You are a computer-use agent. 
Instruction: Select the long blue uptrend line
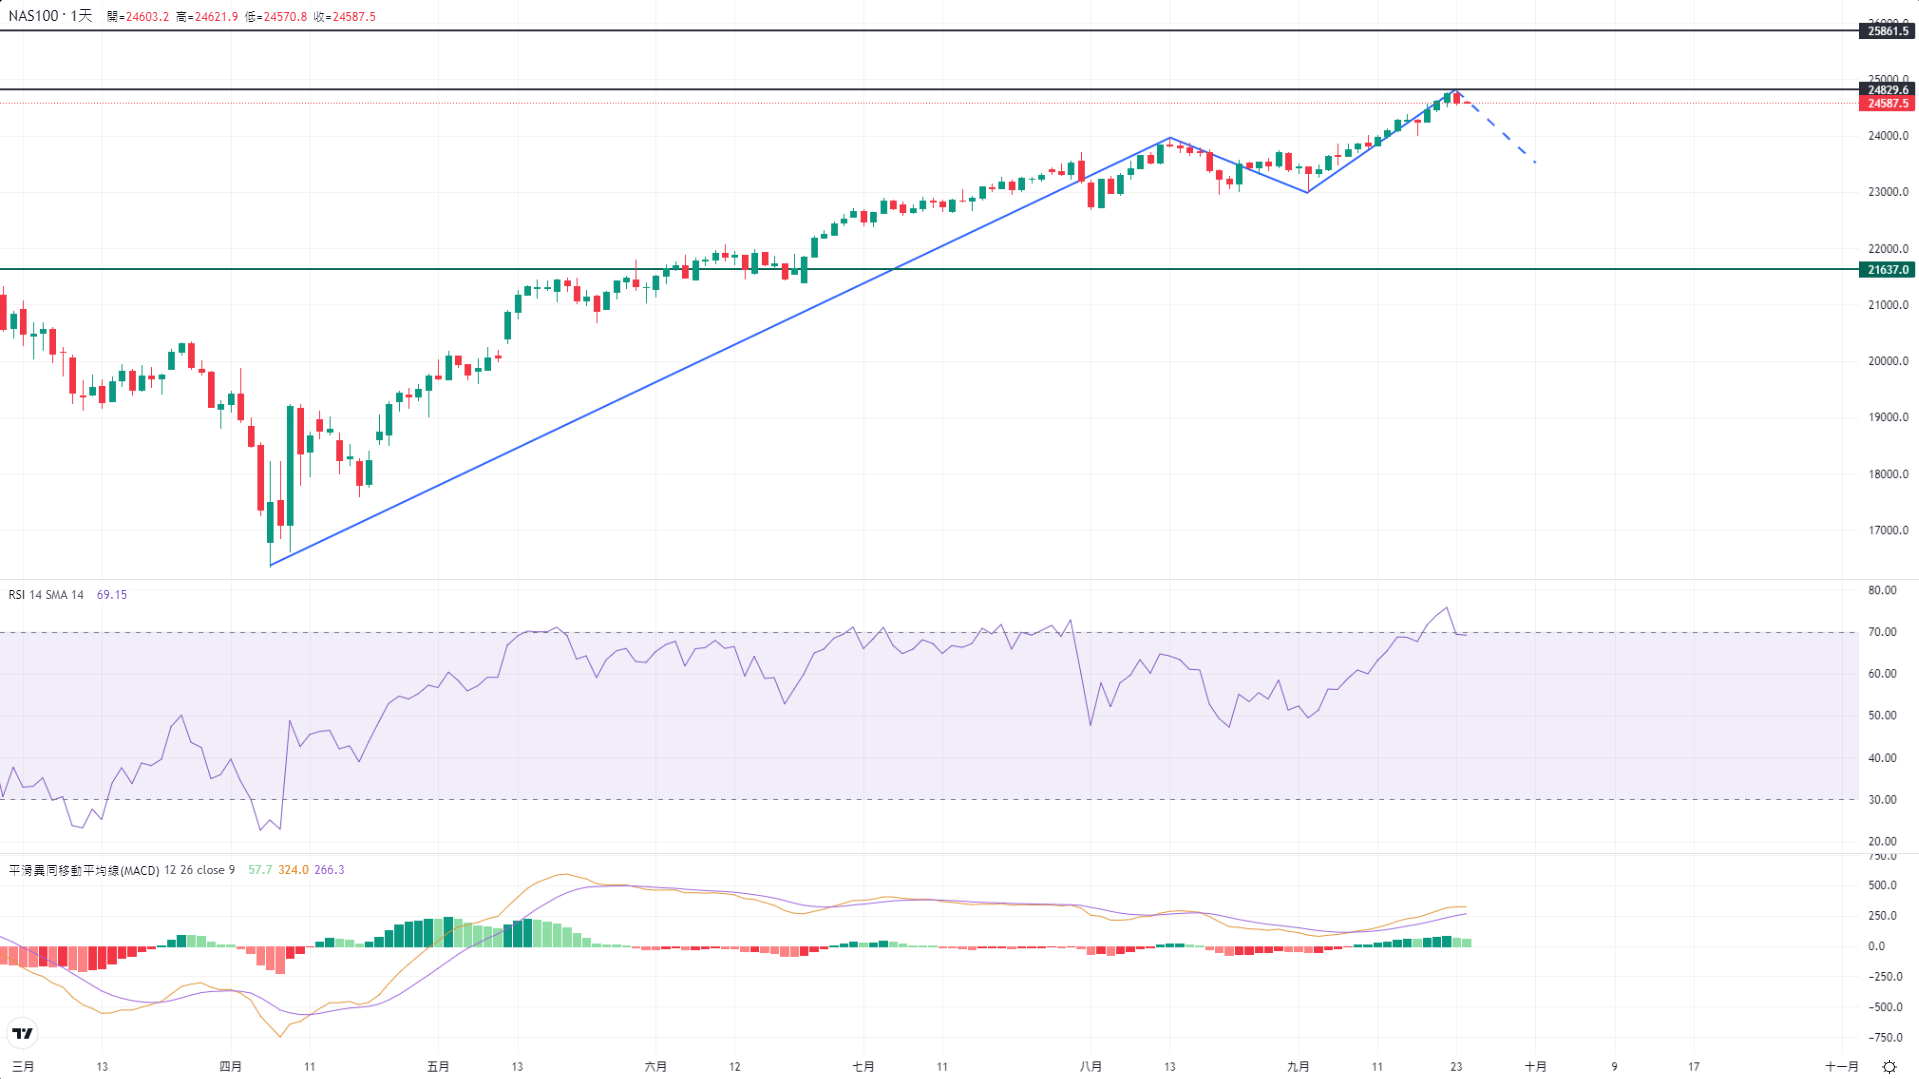(720, 352)
